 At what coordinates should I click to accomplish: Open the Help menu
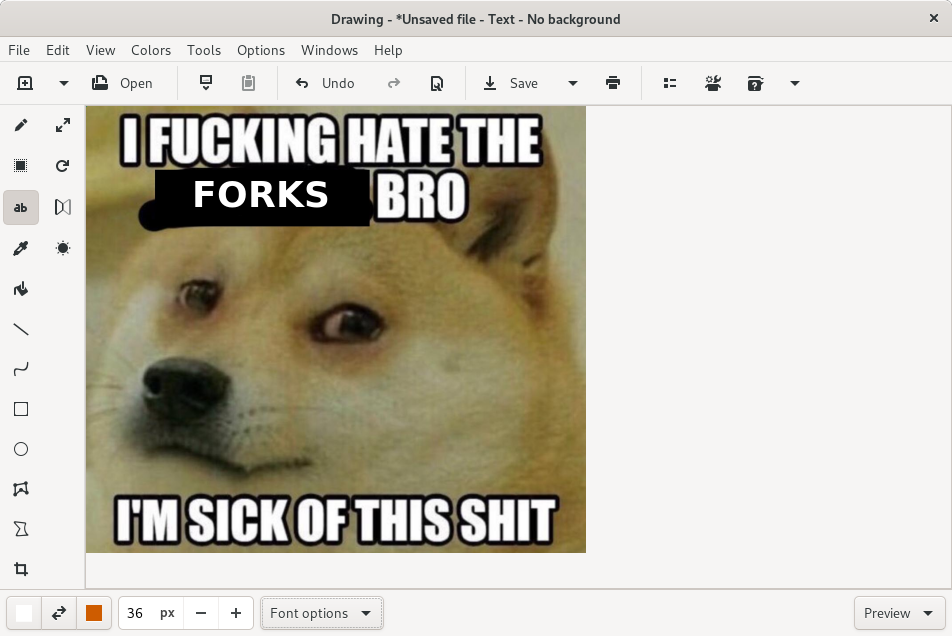coord(388,50)
